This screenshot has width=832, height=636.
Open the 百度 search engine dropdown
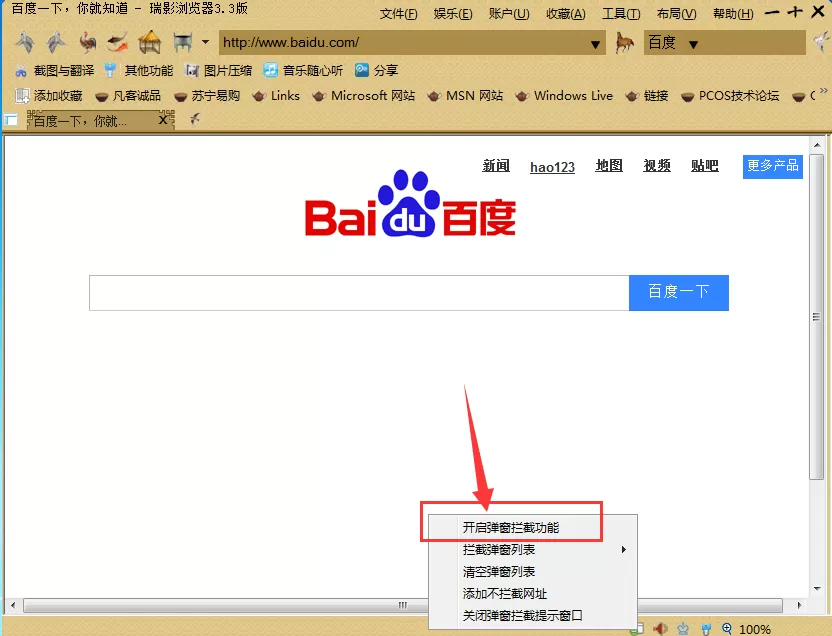coord(693,45)
